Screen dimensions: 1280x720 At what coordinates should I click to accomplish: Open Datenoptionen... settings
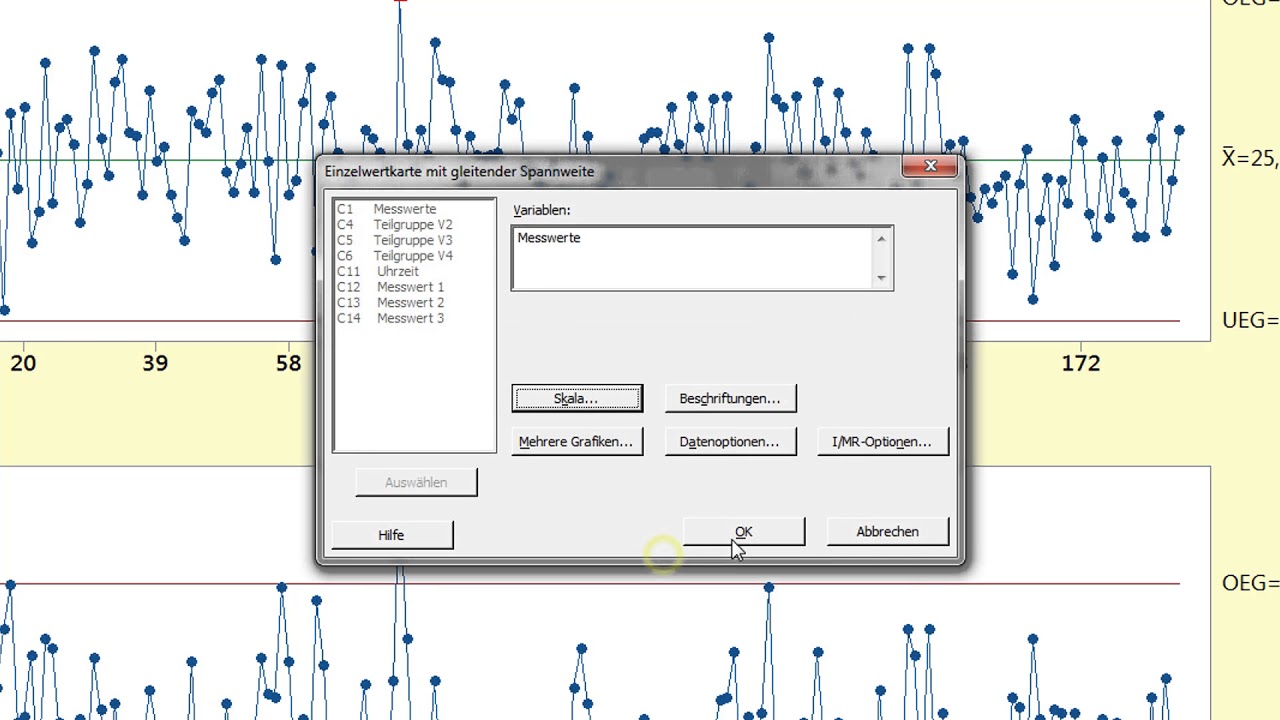pyautogui.click(x=730, y=441)
